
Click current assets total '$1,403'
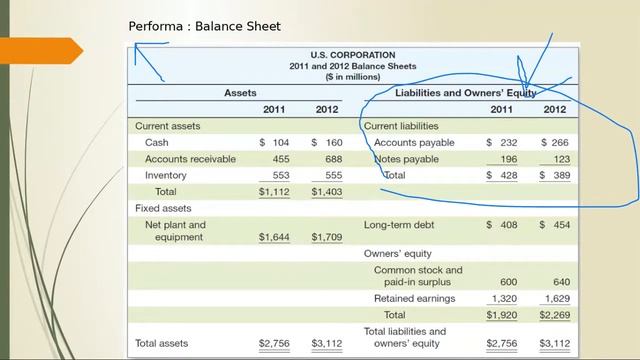point(327,192)
